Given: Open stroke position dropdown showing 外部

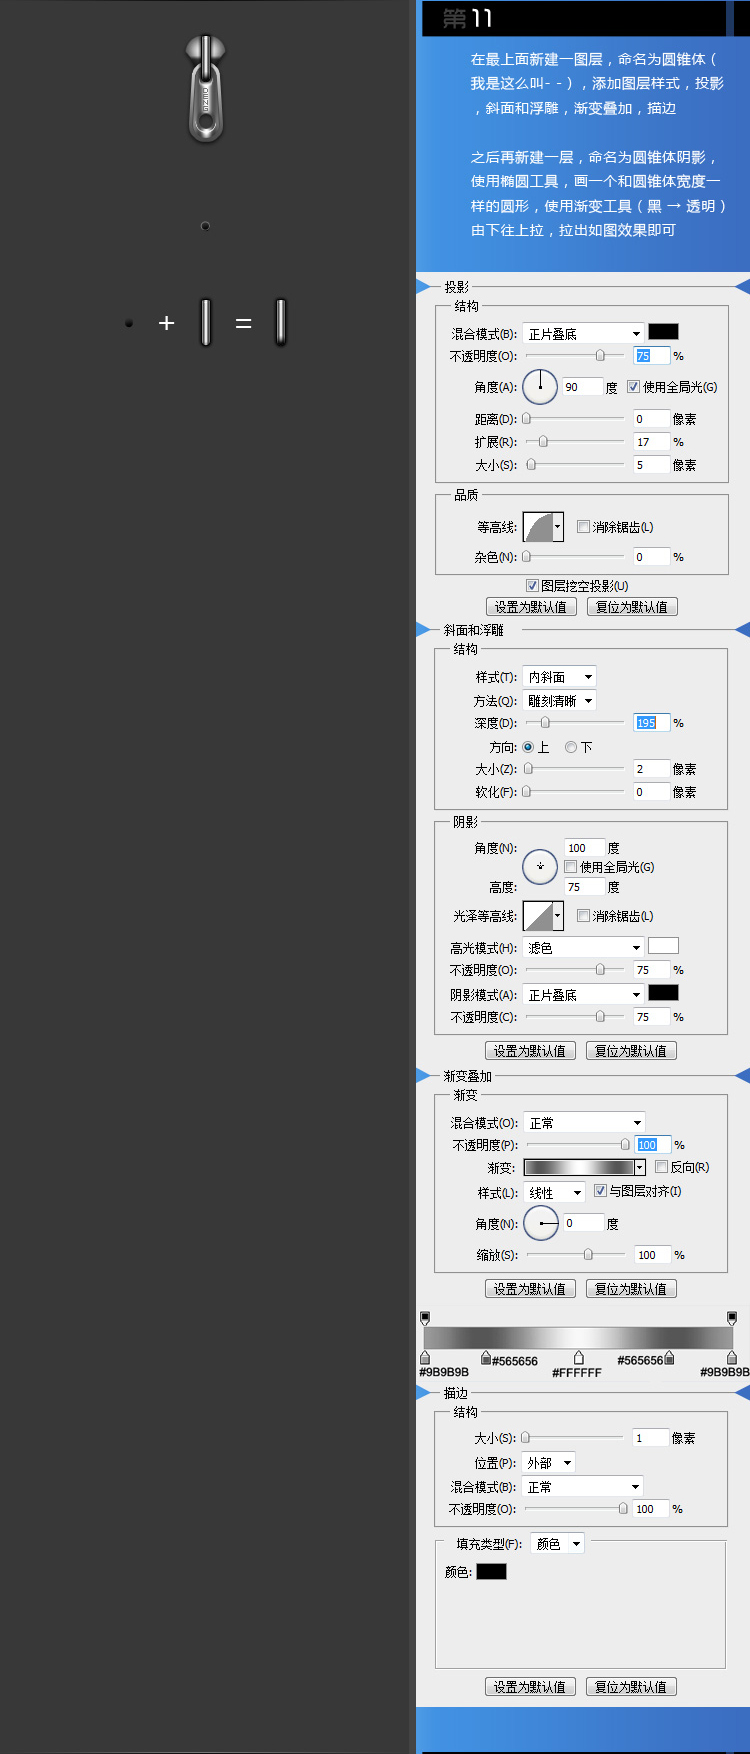Looking at the screenshot, I should pos(549,1462).
